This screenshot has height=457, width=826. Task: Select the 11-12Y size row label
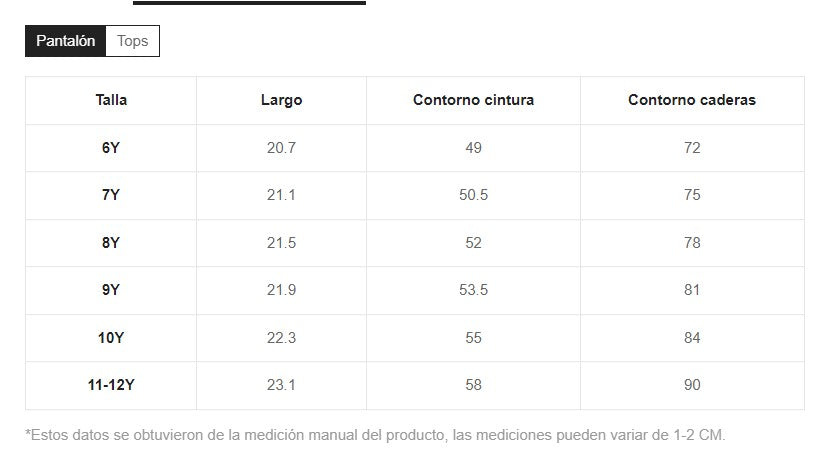[111, 385]
